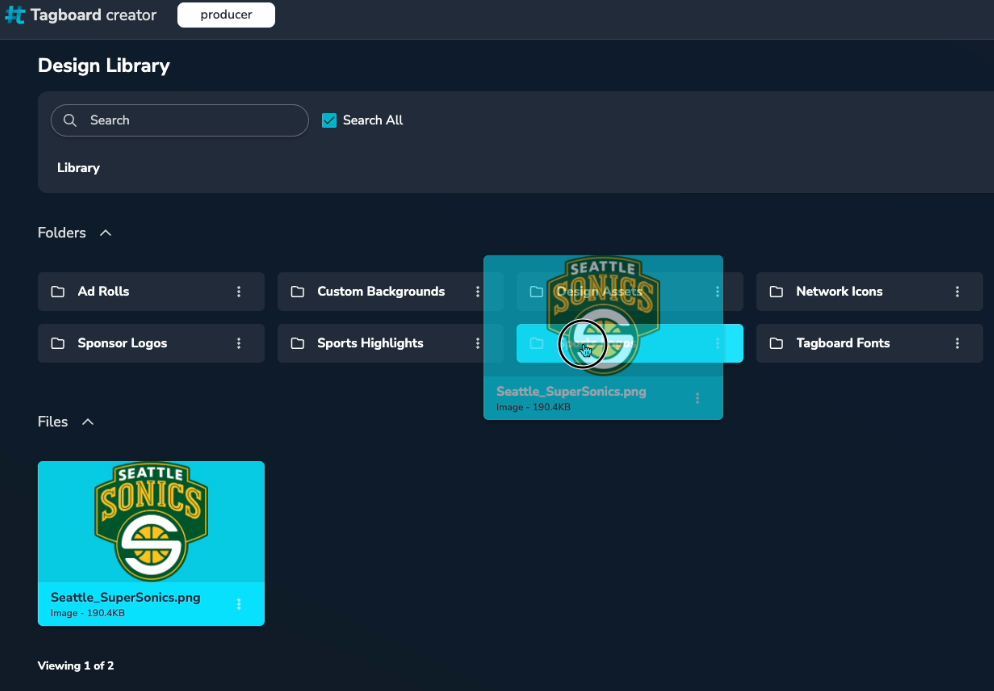The width and height of the screenshot is (994, 691).
Task: Open the Network Icons folder
Action: (x=839, y=292)
